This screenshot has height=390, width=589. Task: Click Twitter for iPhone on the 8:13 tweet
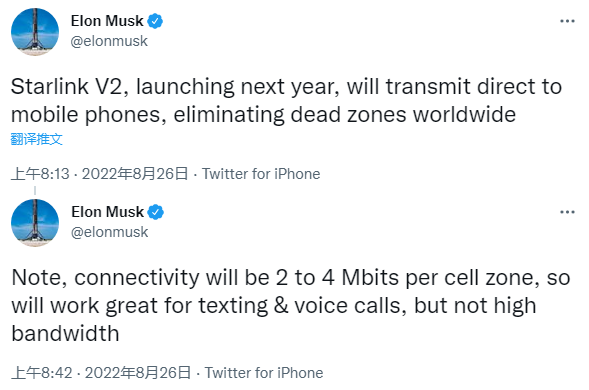(x=261, y=174)
